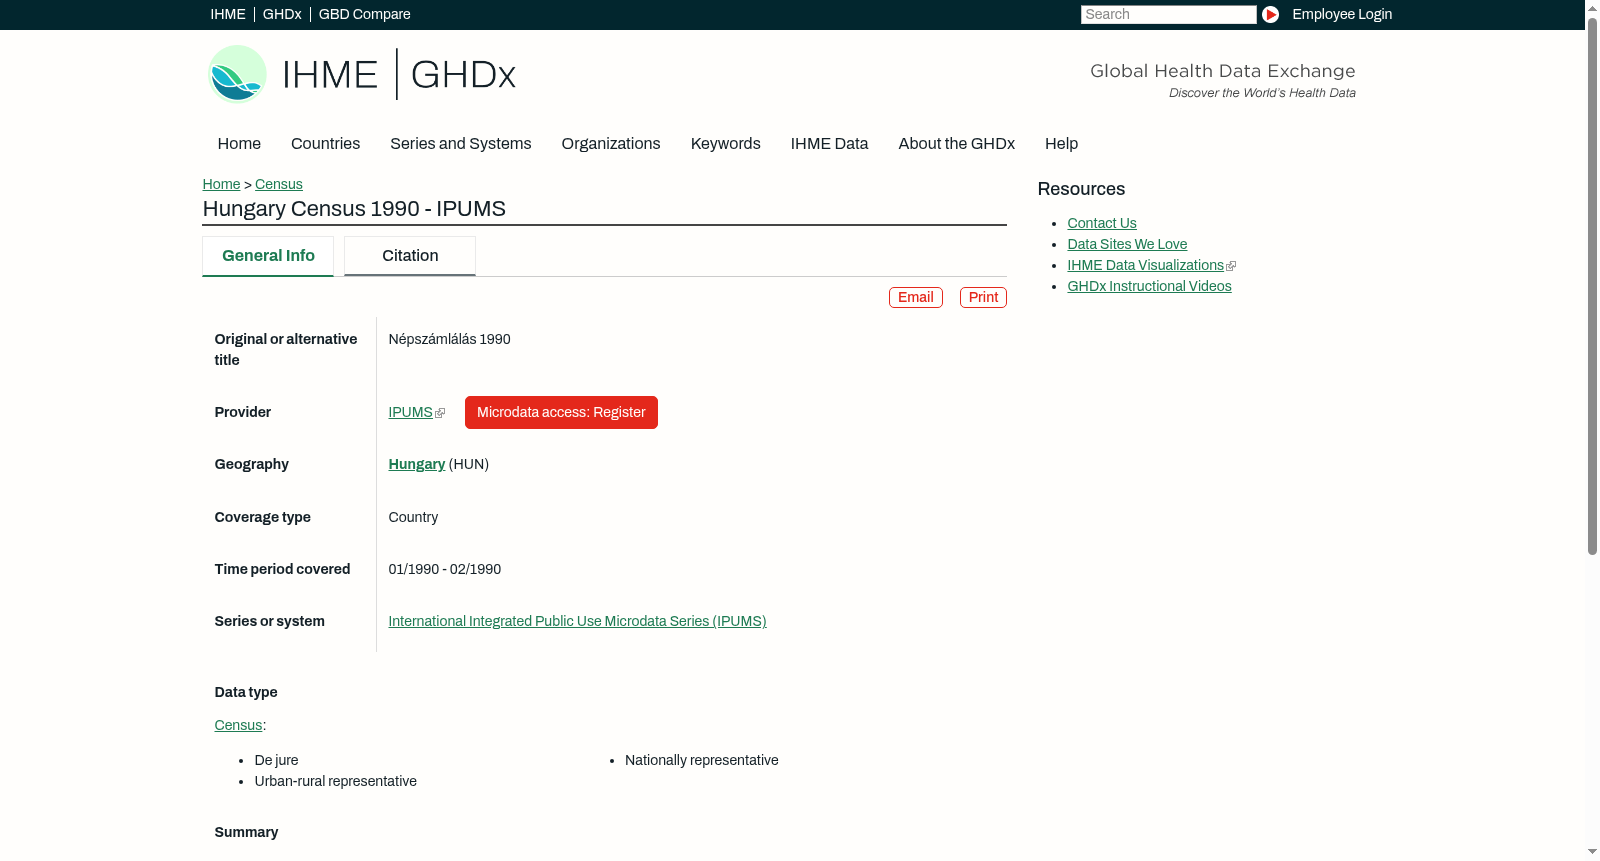This screenshot has width=1600, height=861.
Task: Click the Coverage type value Country
Action: pos(413,517)
